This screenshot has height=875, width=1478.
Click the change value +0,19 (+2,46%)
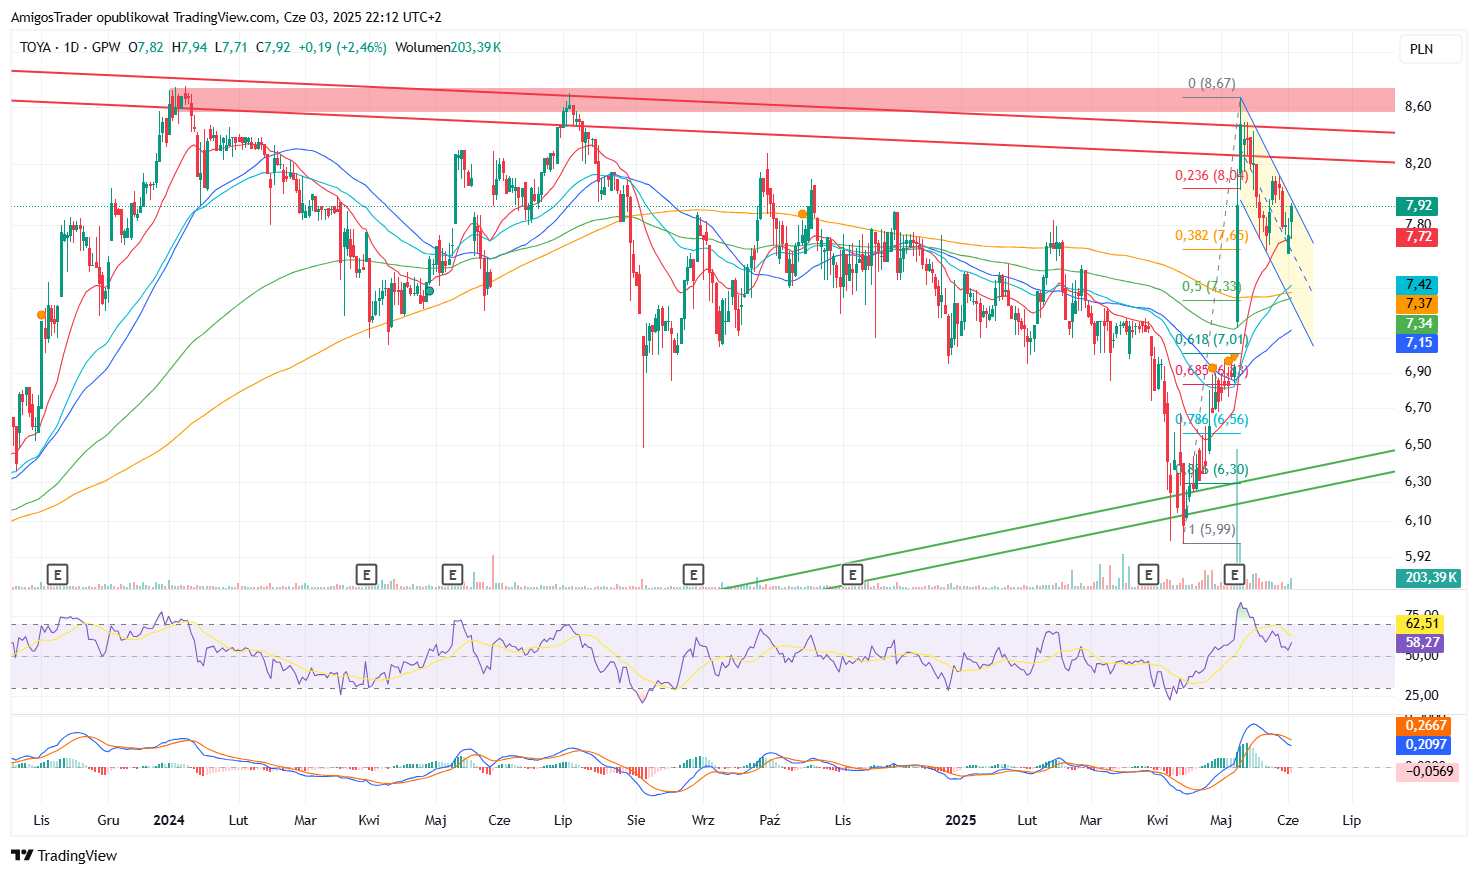(x=342, y=47)
